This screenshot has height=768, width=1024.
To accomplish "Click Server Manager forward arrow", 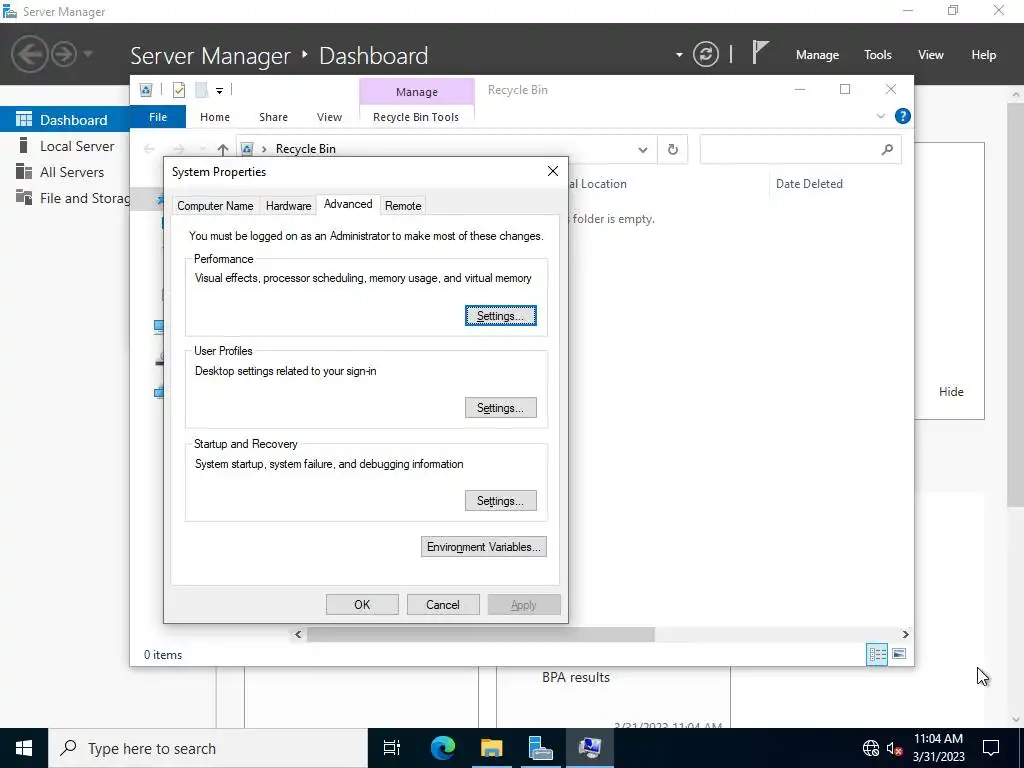I will point(64,54).
